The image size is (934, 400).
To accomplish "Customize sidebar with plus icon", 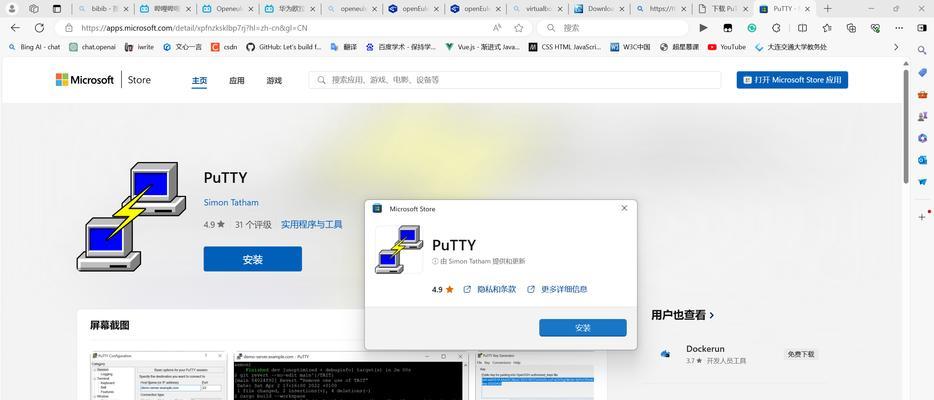I will tap(922, 217).
